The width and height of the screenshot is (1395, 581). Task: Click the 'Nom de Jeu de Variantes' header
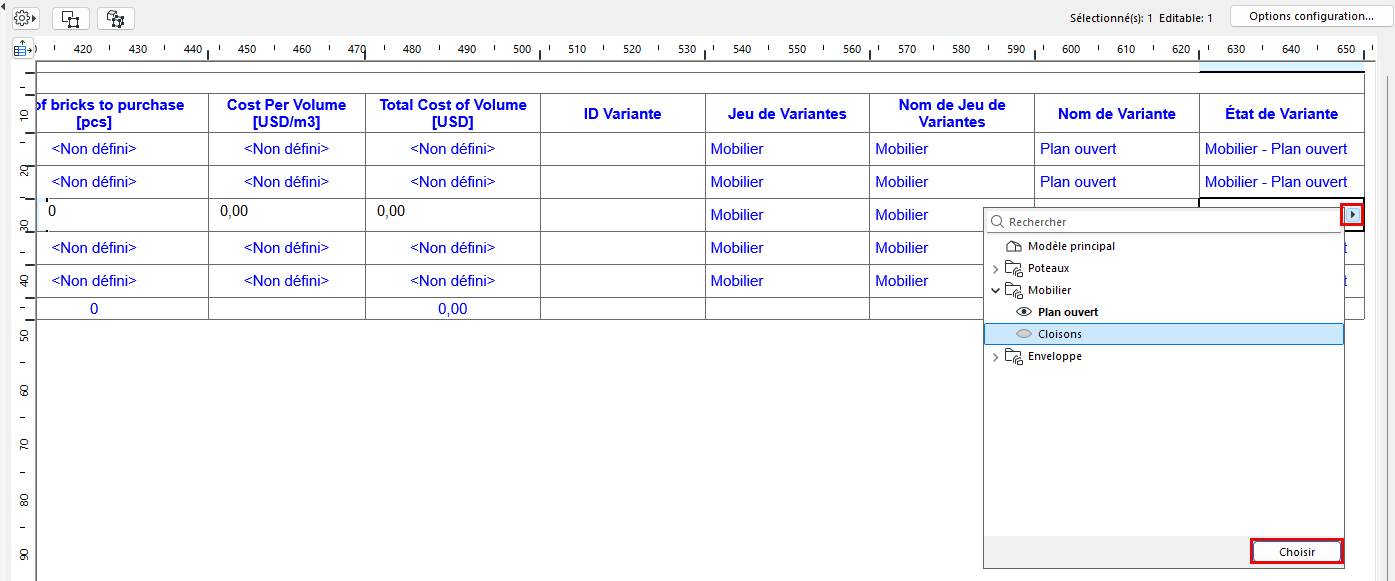pyautogui.click(x=952, y=113)
